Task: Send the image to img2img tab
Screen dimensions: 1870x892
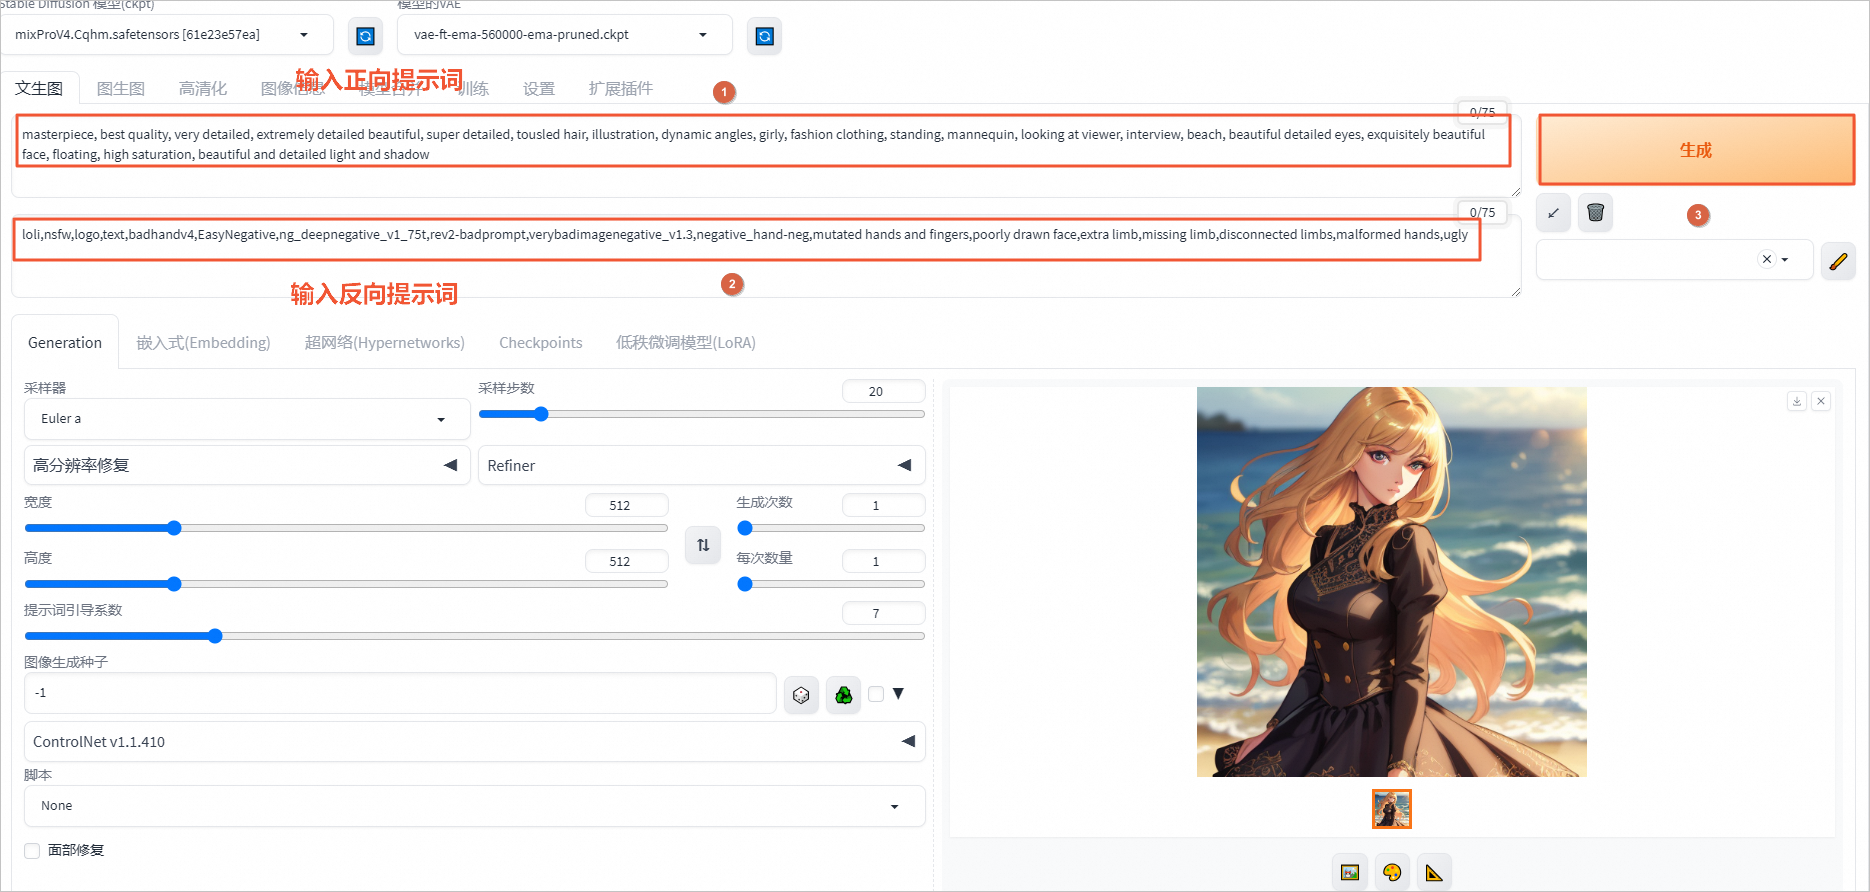Action: (1350, 872)
